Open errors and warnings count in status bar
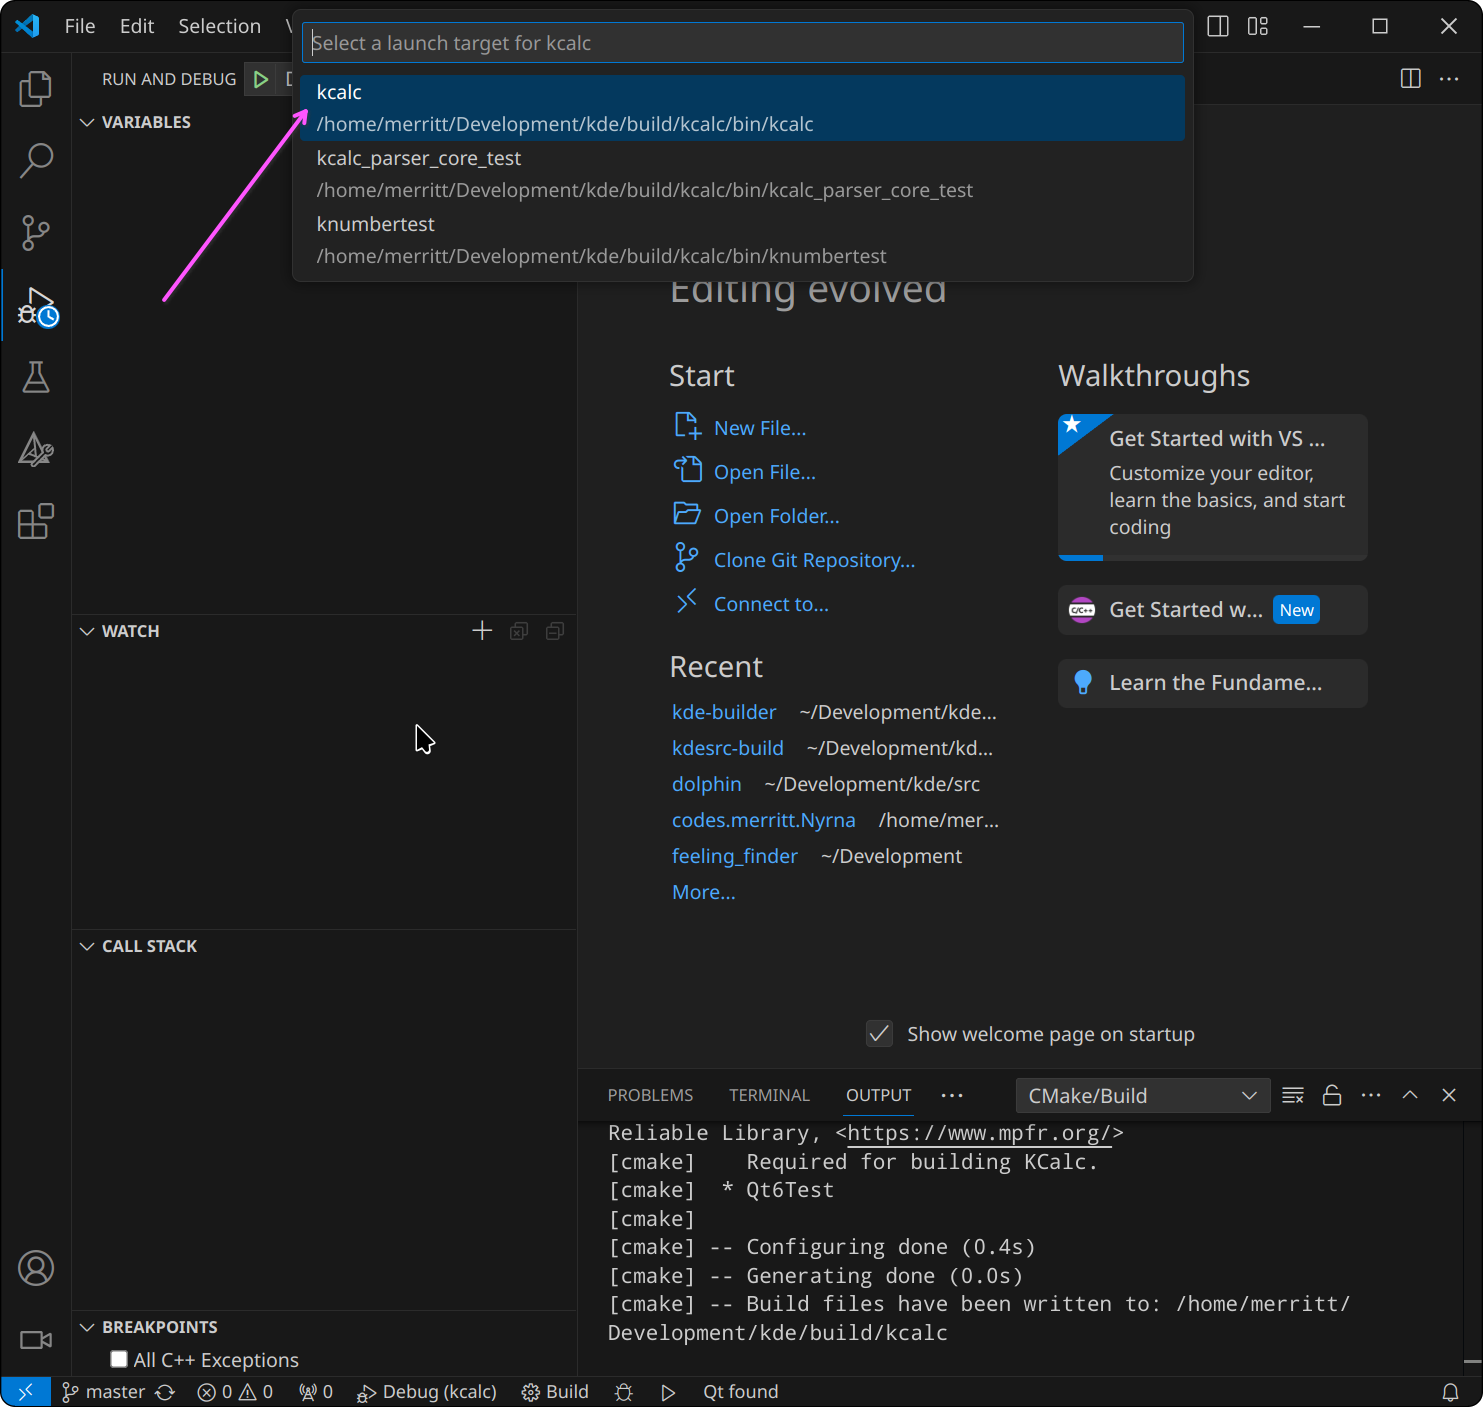The height and width of the screenshot is (1407, 1483). (x=235, y=1392)
